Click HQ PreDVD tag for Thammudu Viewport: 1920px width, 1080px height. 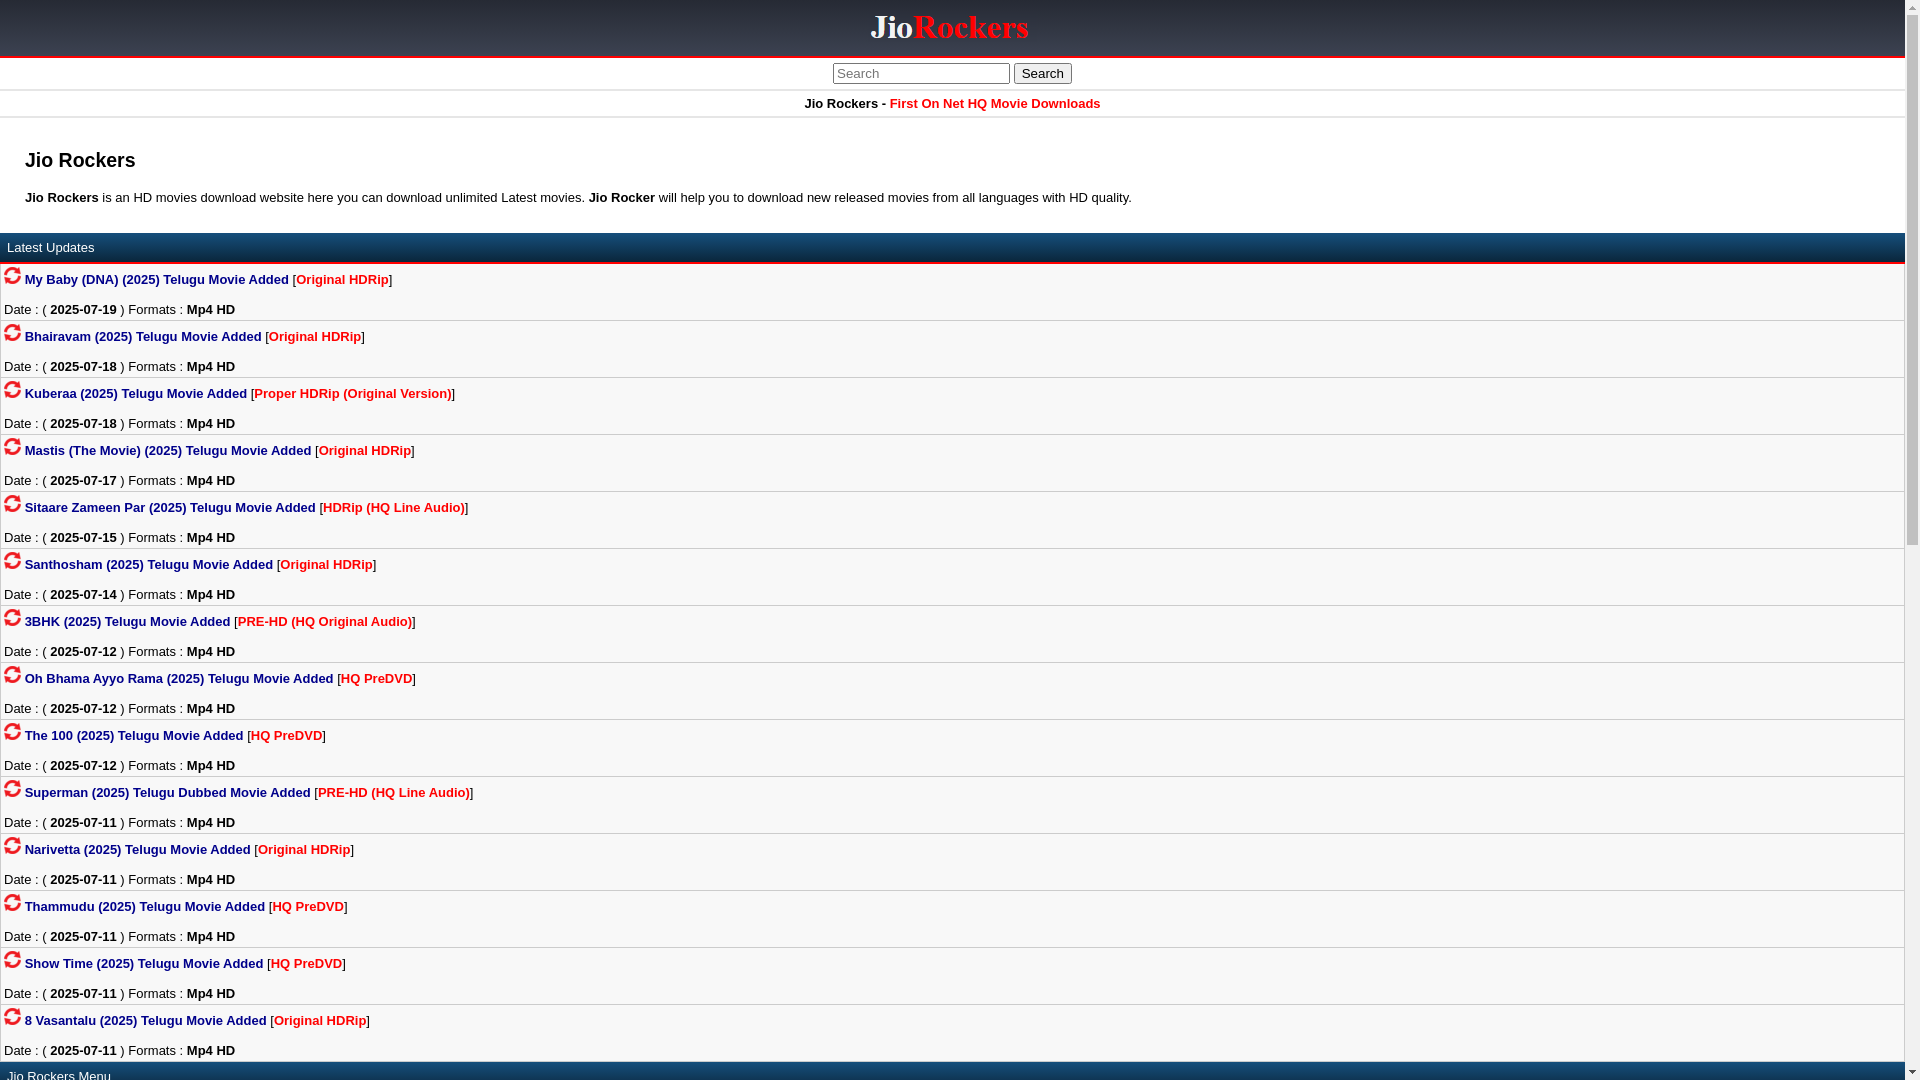pyautogui.click(x=308, y=907)
